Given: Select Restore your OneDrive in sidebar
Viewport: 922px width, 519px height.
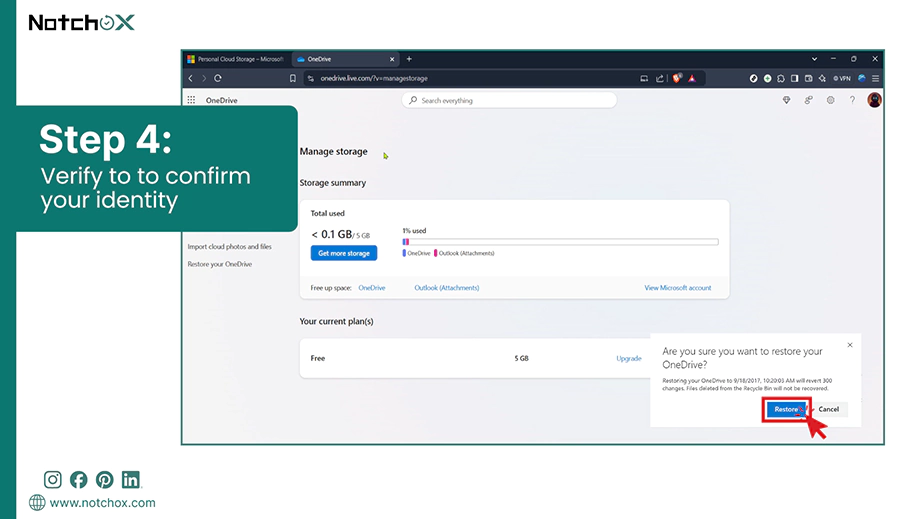Looking at the screenshot, I should [x=219, y=264].
